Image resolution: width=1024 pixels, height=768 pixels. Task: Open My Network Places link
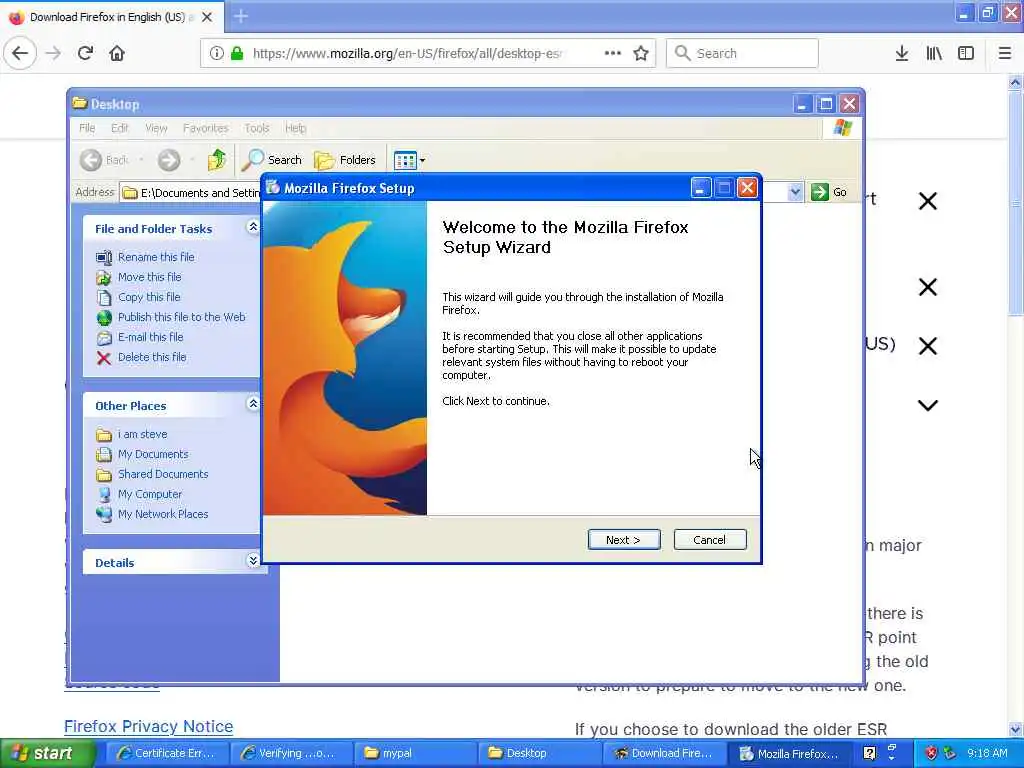click(163, 514)
